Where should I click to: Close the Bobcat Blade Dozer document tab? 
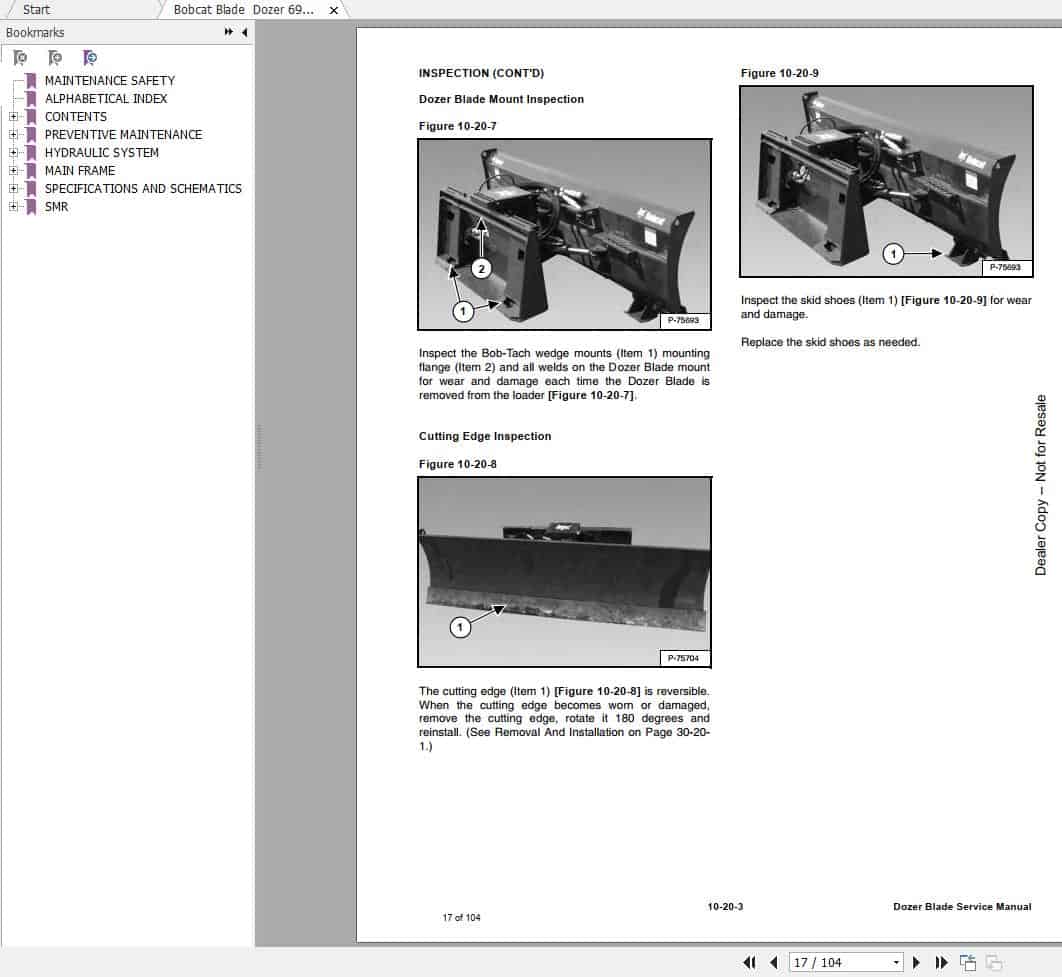pyautogui.click(x=333, y=9)
